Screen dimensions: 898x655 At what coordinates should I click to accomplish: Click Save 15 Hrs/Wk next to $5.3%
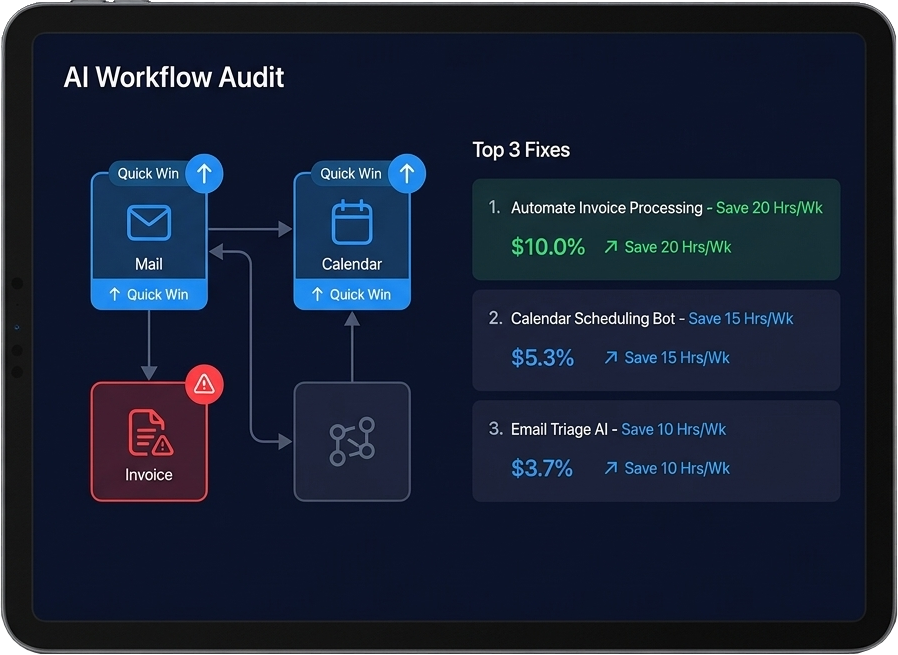pyautogui.click(x=677, y=358)
